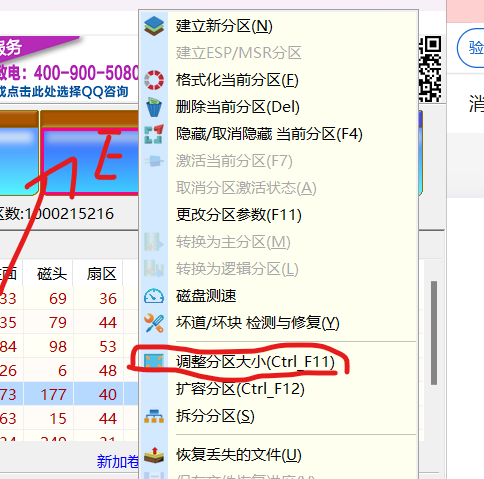Click the greyed plug icon for 激活当前分区
This screenshot has height=479, width=484.
[x=154, y=161]
